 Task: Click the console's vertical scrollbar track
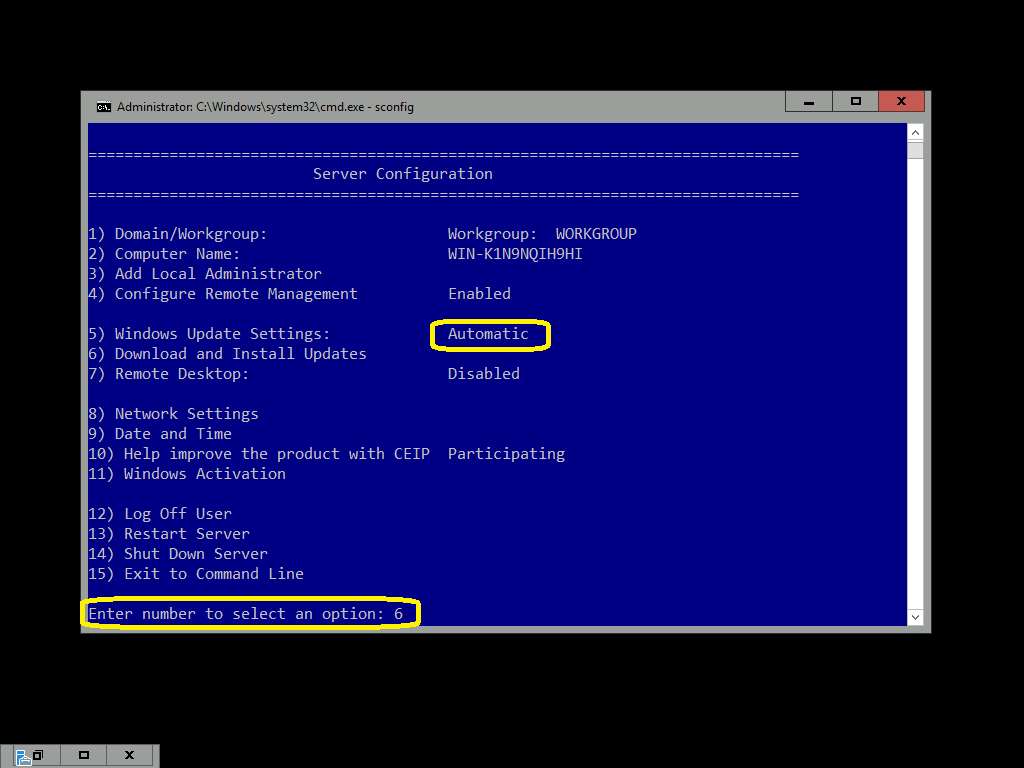coord(914,380)
